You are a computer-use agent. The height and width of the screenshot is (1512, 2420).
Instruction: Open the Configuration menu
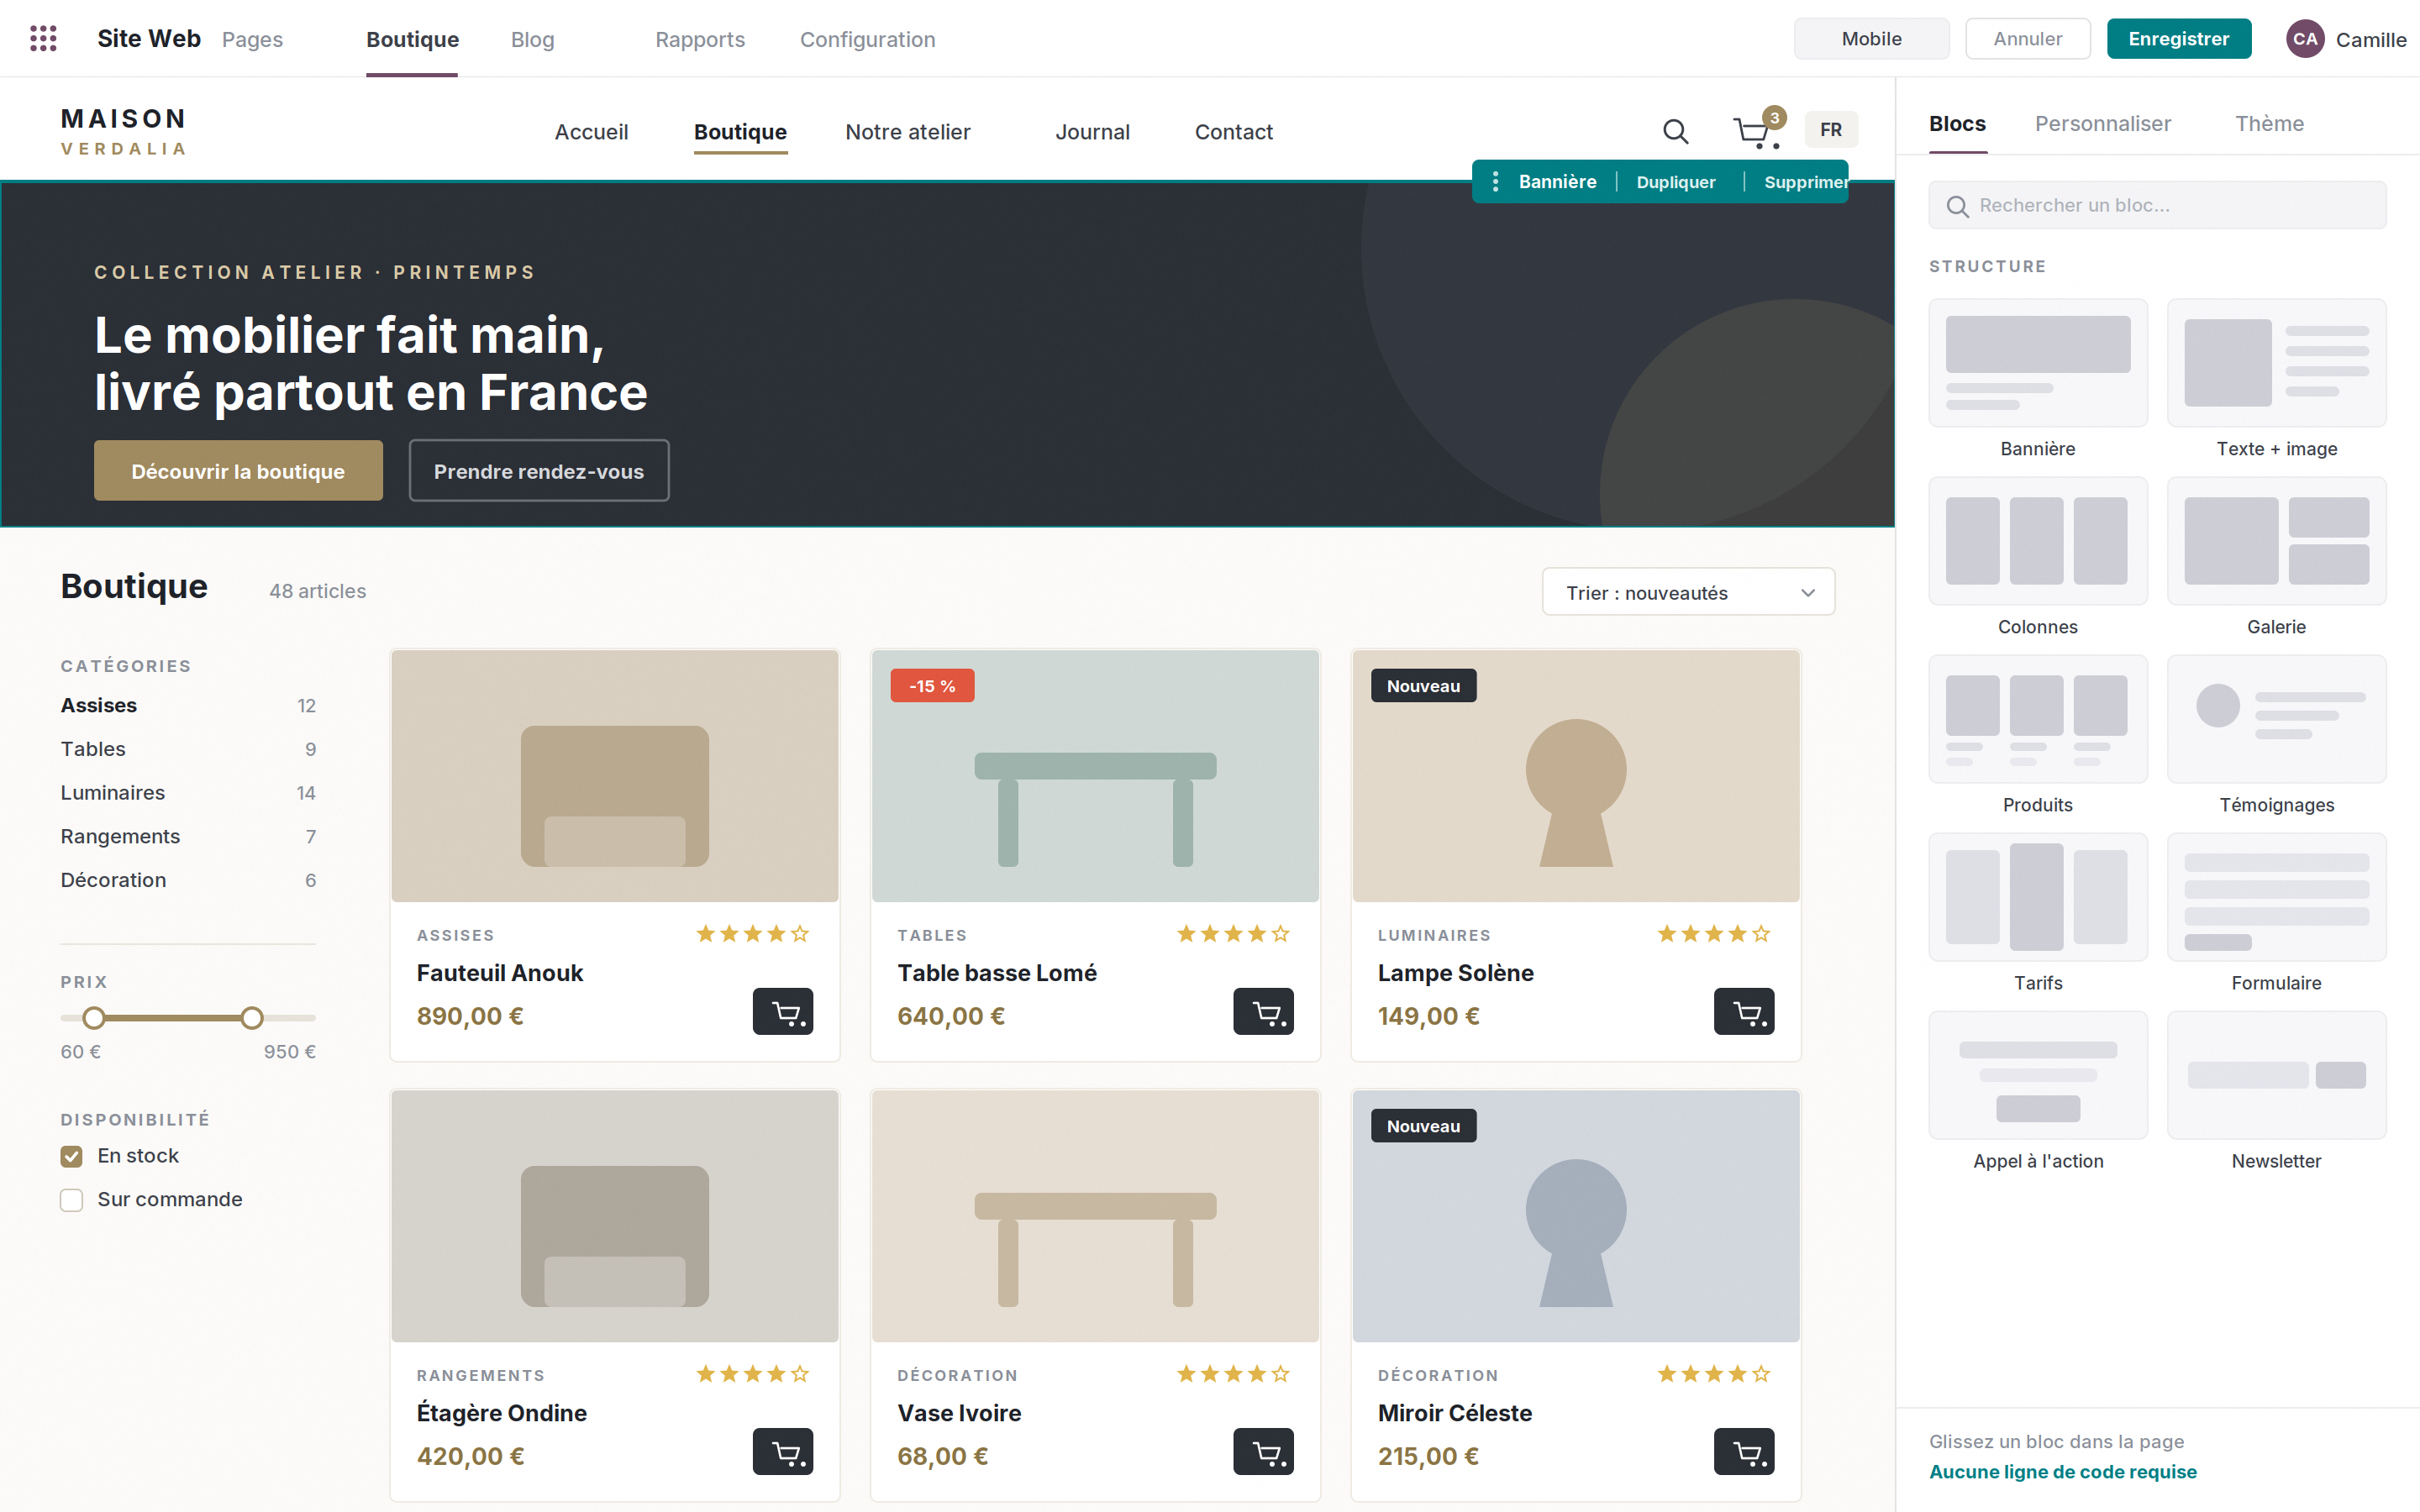(867, 39)
